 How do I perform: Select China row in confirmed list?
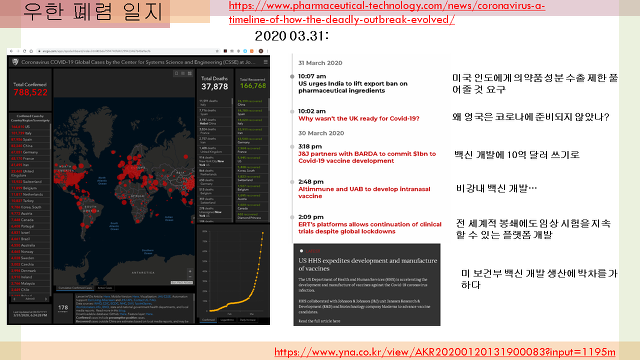click(30, 146)
